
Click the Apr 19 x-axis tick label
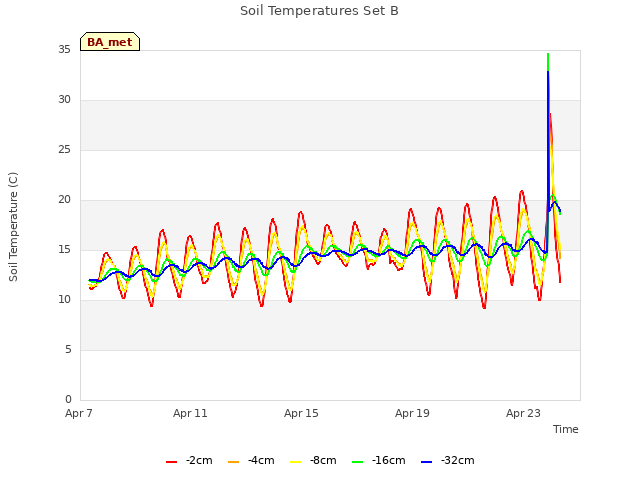[412, 413]
